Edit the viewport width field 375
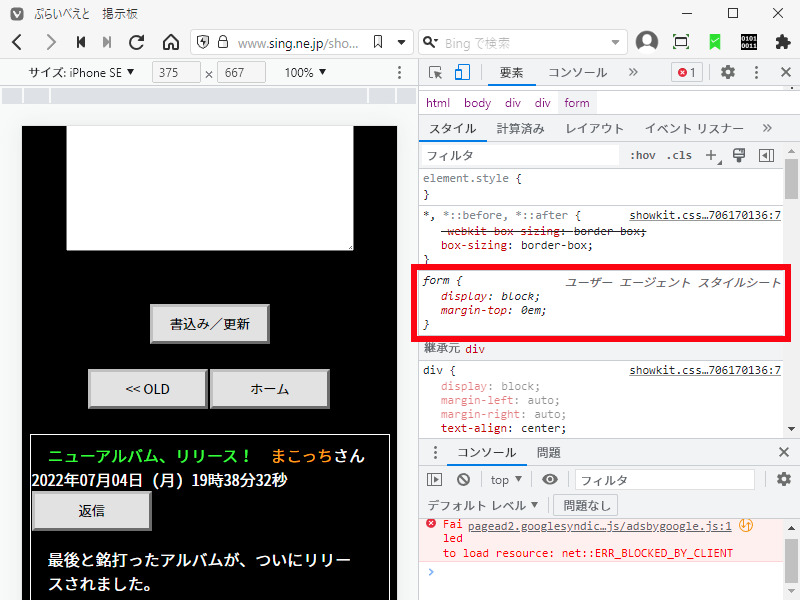800x600 pixels. click(176, 72)
